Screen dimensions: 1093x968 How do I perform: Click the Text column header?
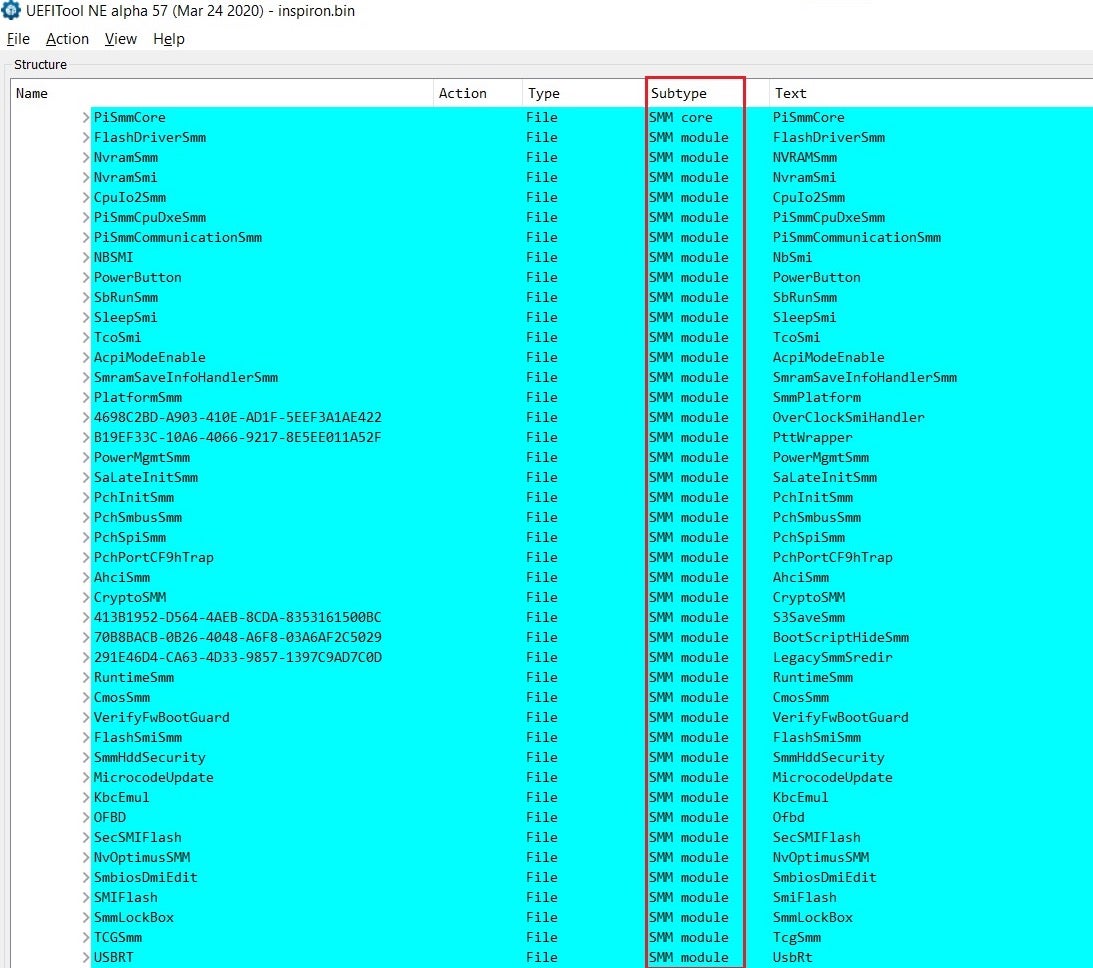click(x=790, y=93)
